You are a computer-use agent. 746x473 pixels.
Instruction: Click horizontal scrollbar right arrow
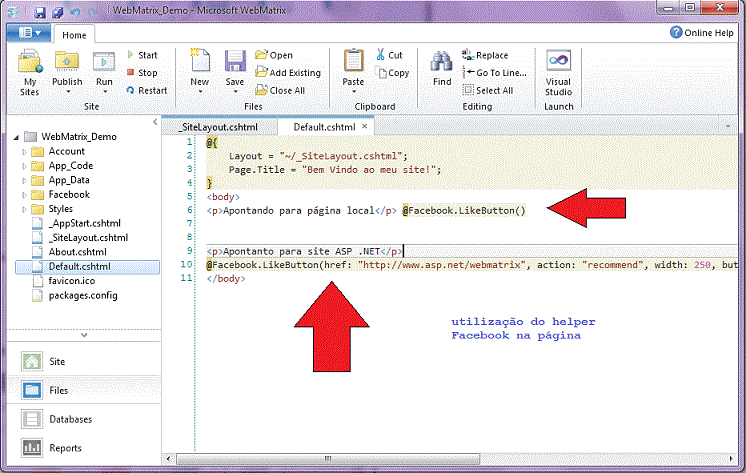(x=731, y=459)
